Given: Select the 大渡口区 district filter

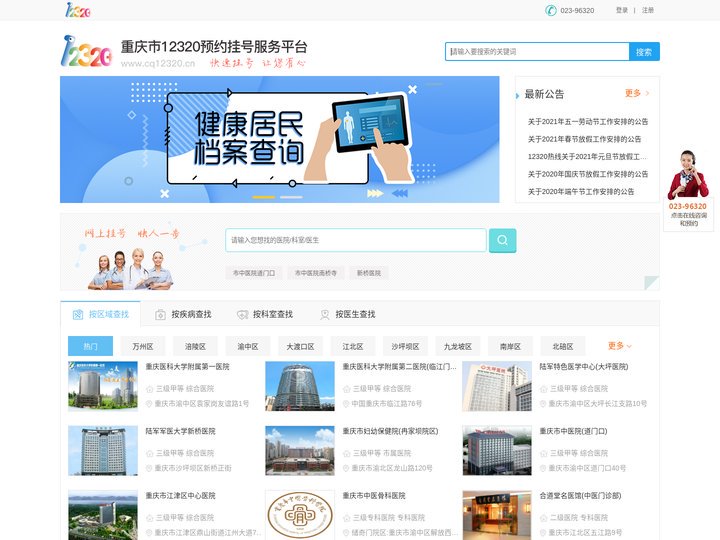Looking at the screenshot, I should 300,346.
